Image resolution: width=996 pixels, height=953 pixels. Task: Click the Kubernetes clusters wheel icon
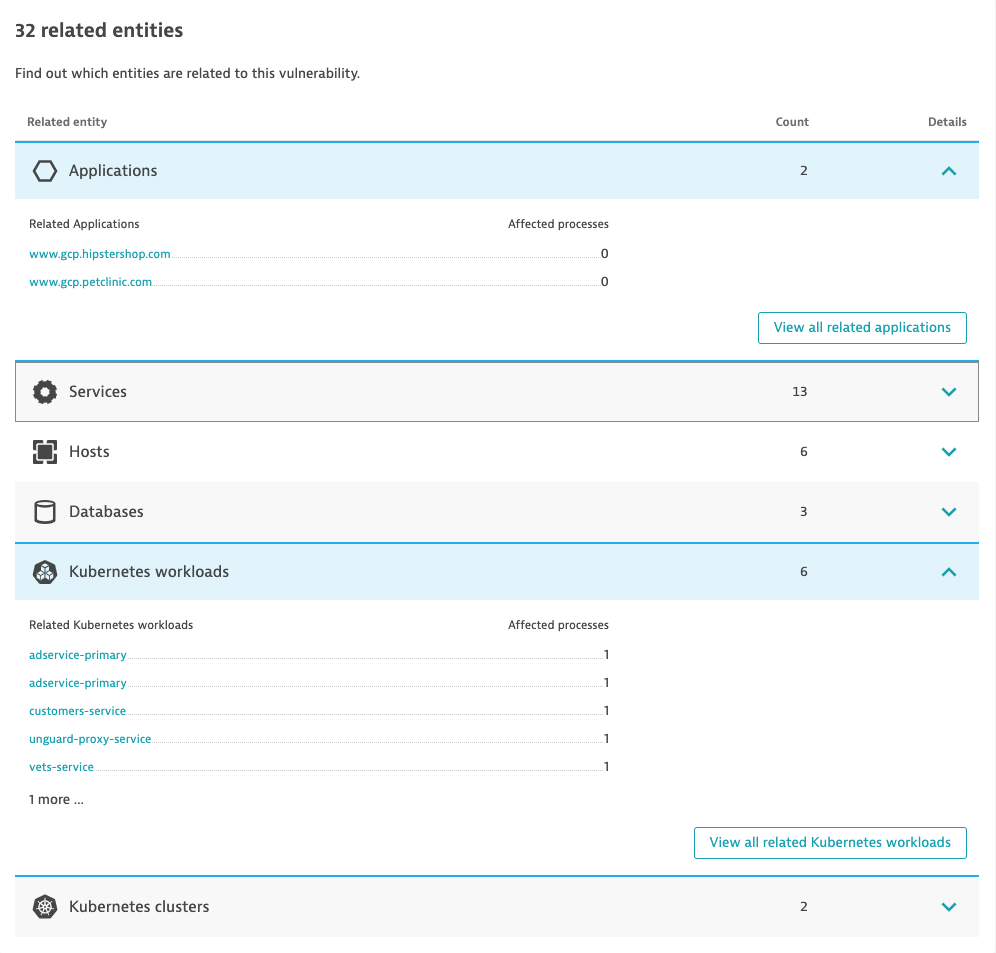[45, 907]
